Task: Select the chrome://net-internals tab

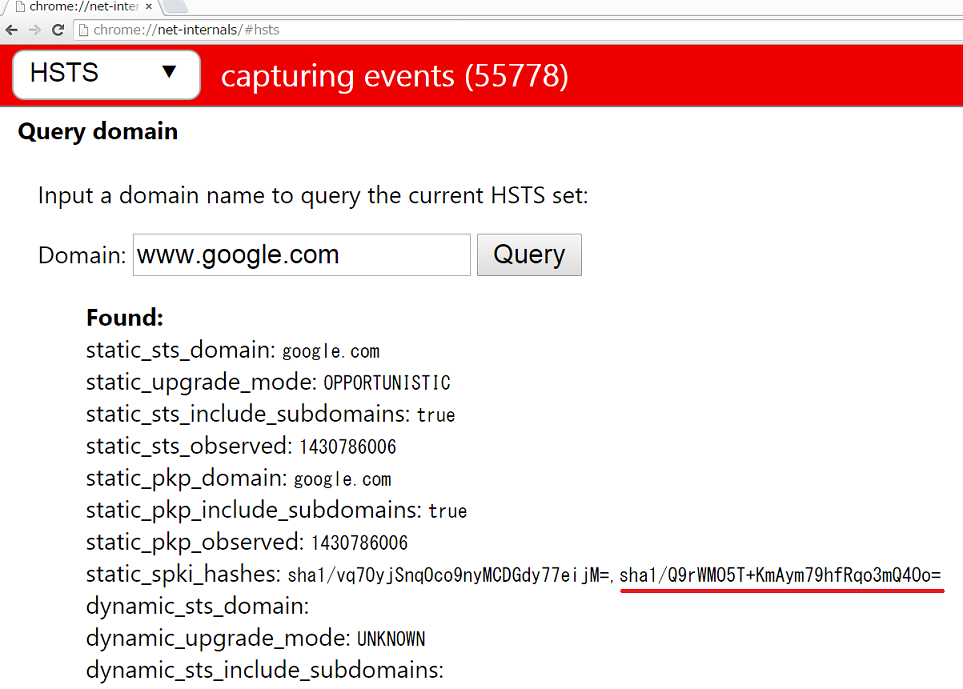Action: coord(83,7)
